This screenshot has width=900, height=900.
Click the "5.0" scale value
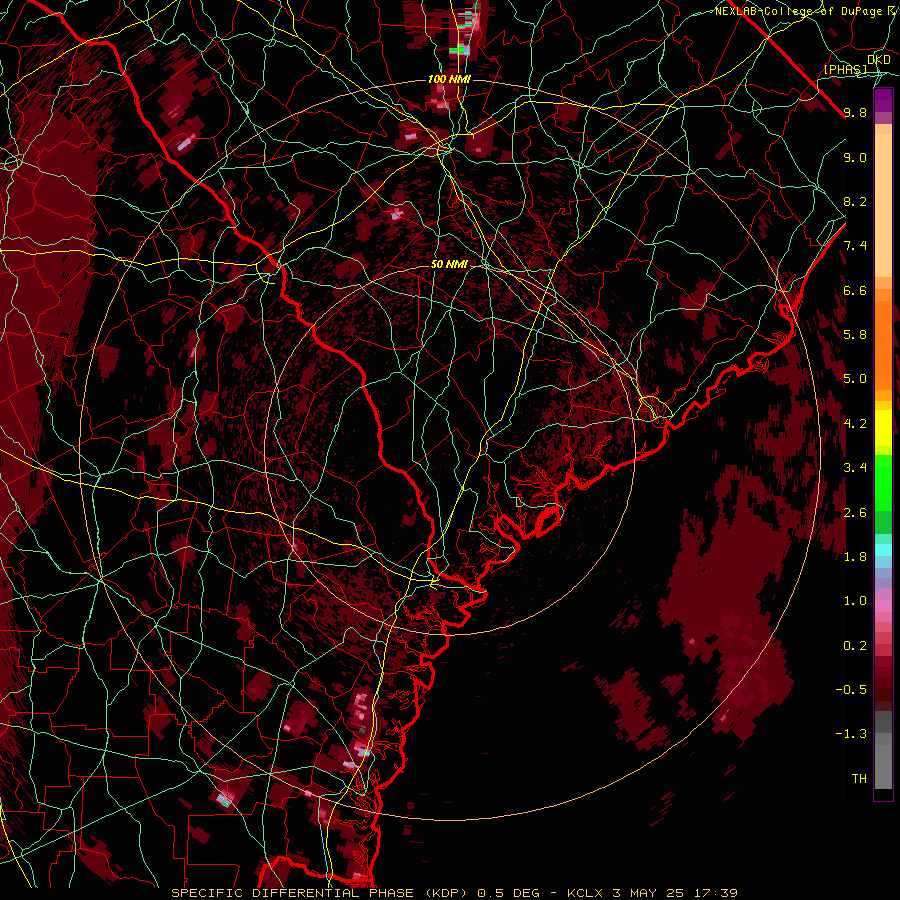pyautogui.click(x=855, y=379)
